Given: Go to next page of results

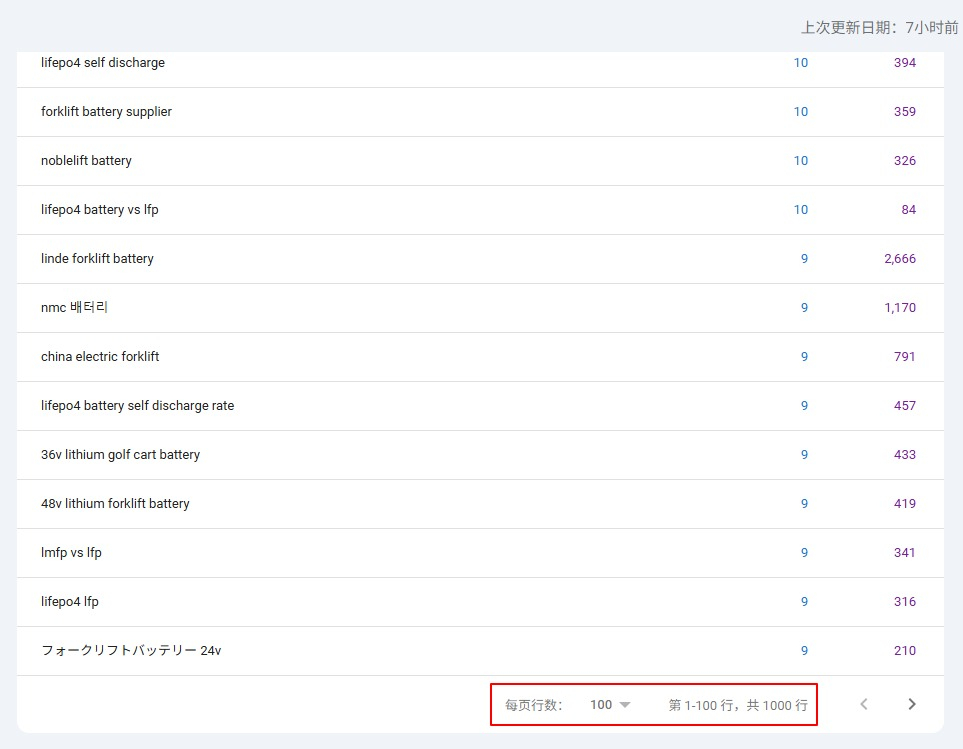Looking at the screenshot, I should tap(911, 704).
